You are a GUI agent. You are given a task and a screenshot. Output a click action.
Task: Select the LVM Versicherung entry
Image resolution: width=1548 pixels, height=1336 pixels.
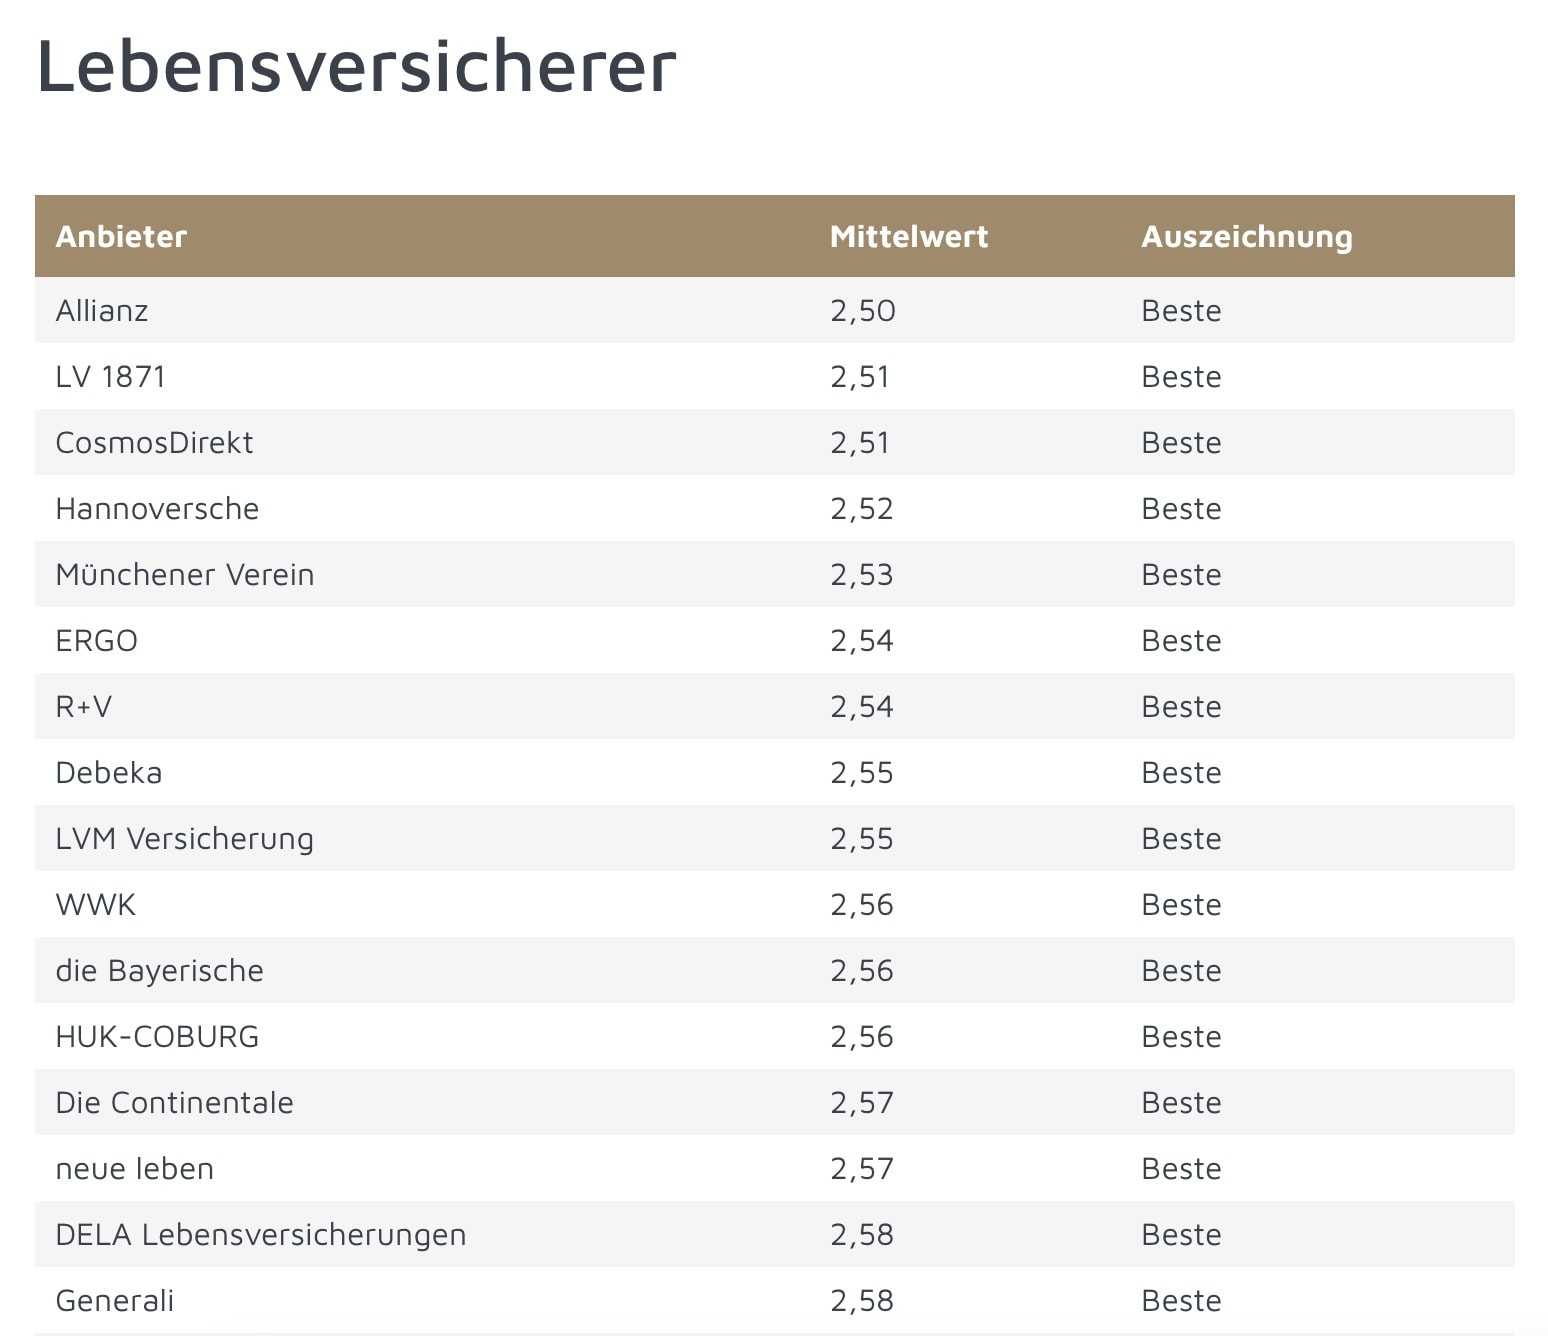[185, 840]
